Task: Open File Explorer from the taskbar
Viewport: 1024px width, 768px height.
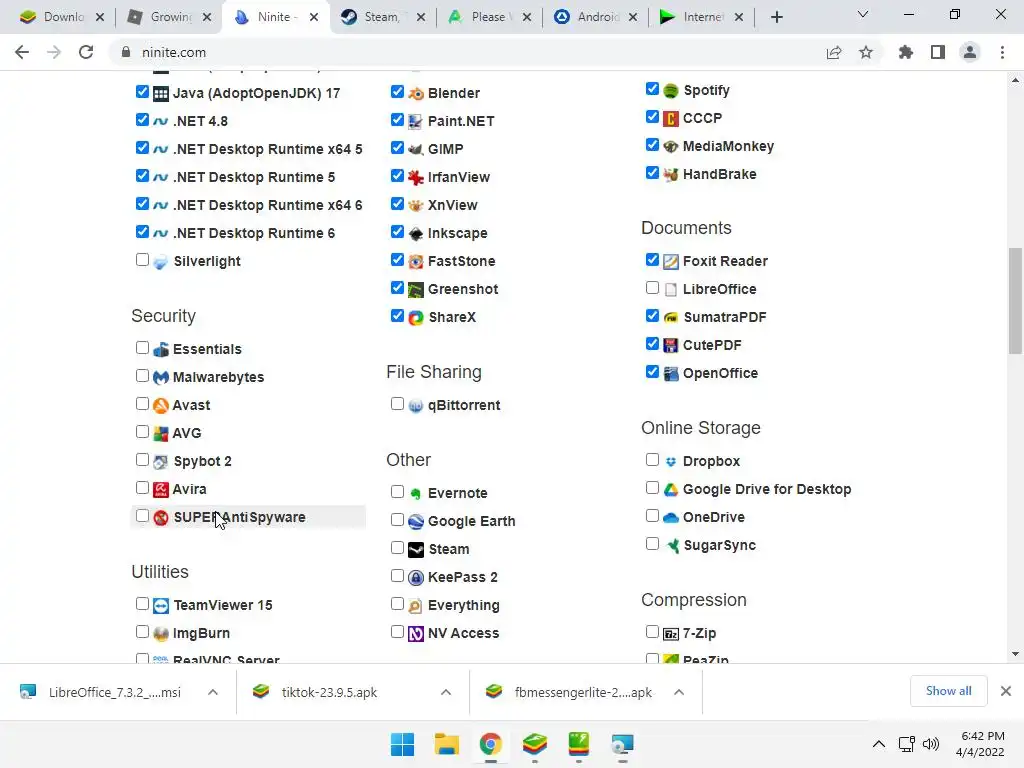Action: (x=447, y=744)
